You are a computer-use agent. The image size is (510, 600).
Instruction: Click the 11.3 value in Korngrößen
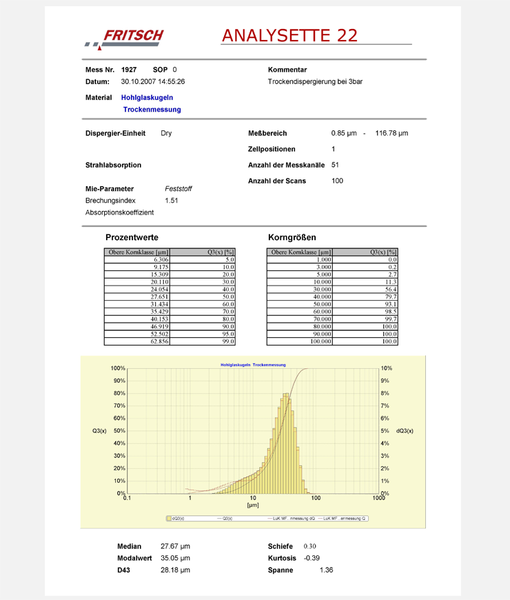tap(365, 282)
